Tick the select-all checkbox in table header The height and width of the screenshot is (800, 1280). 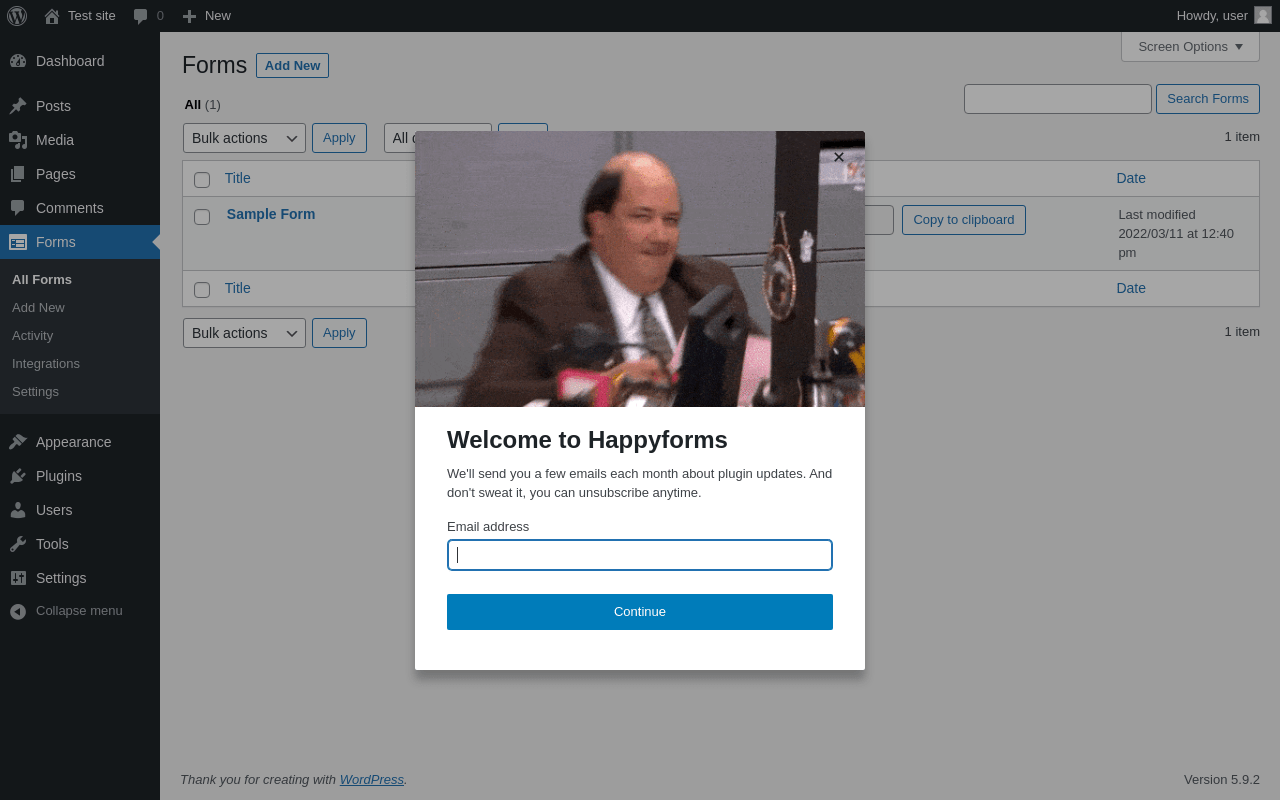[x=202, y=180]
